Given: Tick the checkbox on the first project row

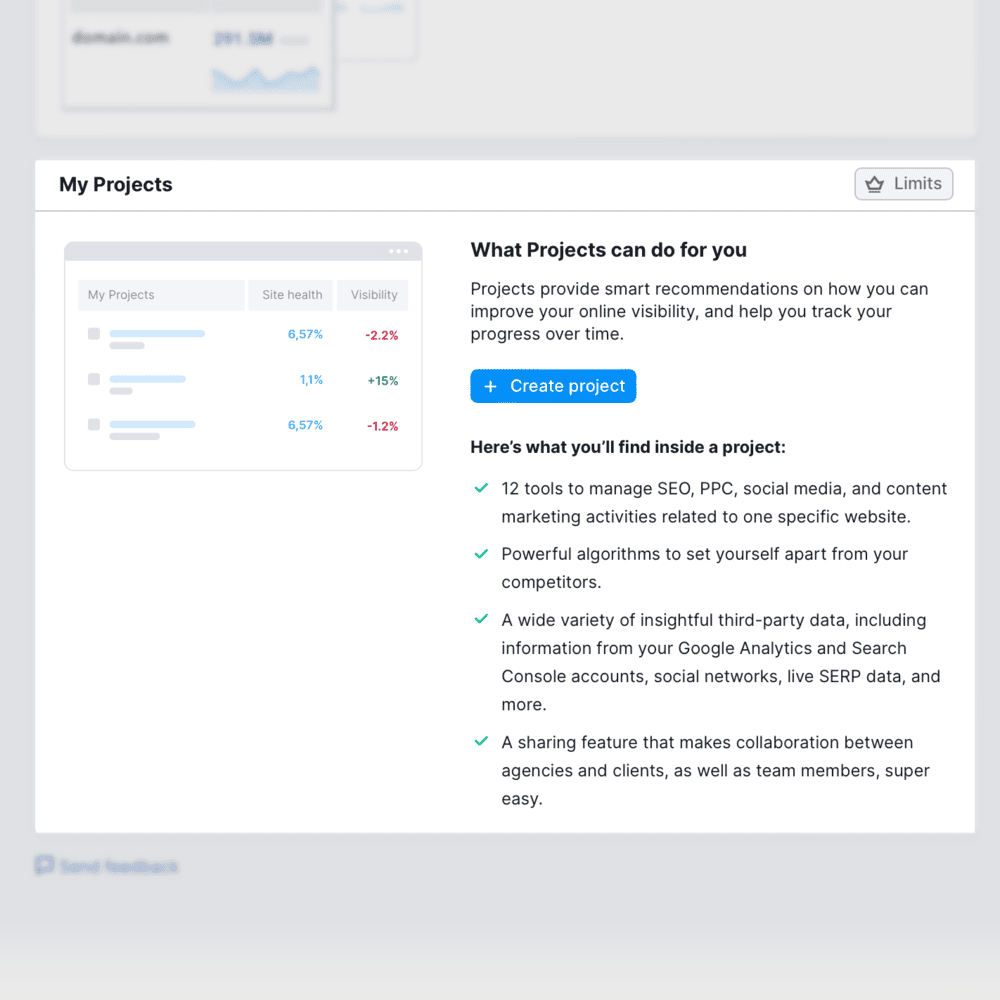Looking at the screenshot, I should click(x=93, y=334).
